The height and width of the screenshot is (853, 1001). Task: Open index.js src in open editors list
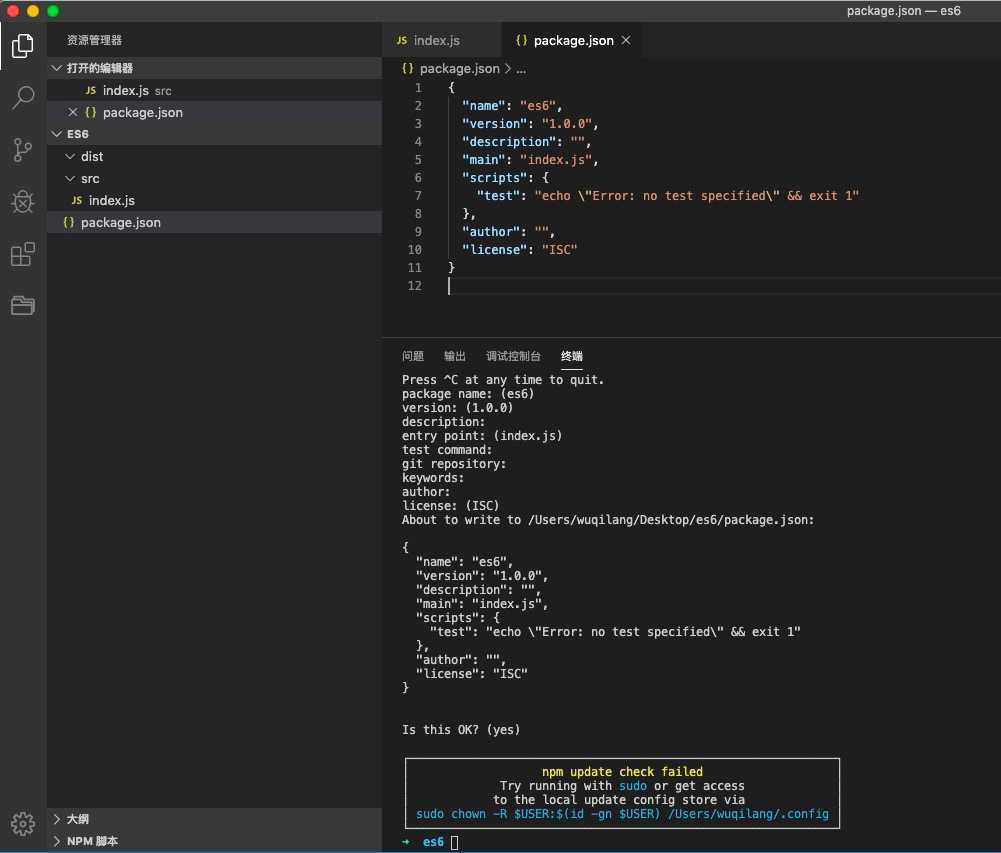(214, 91)
